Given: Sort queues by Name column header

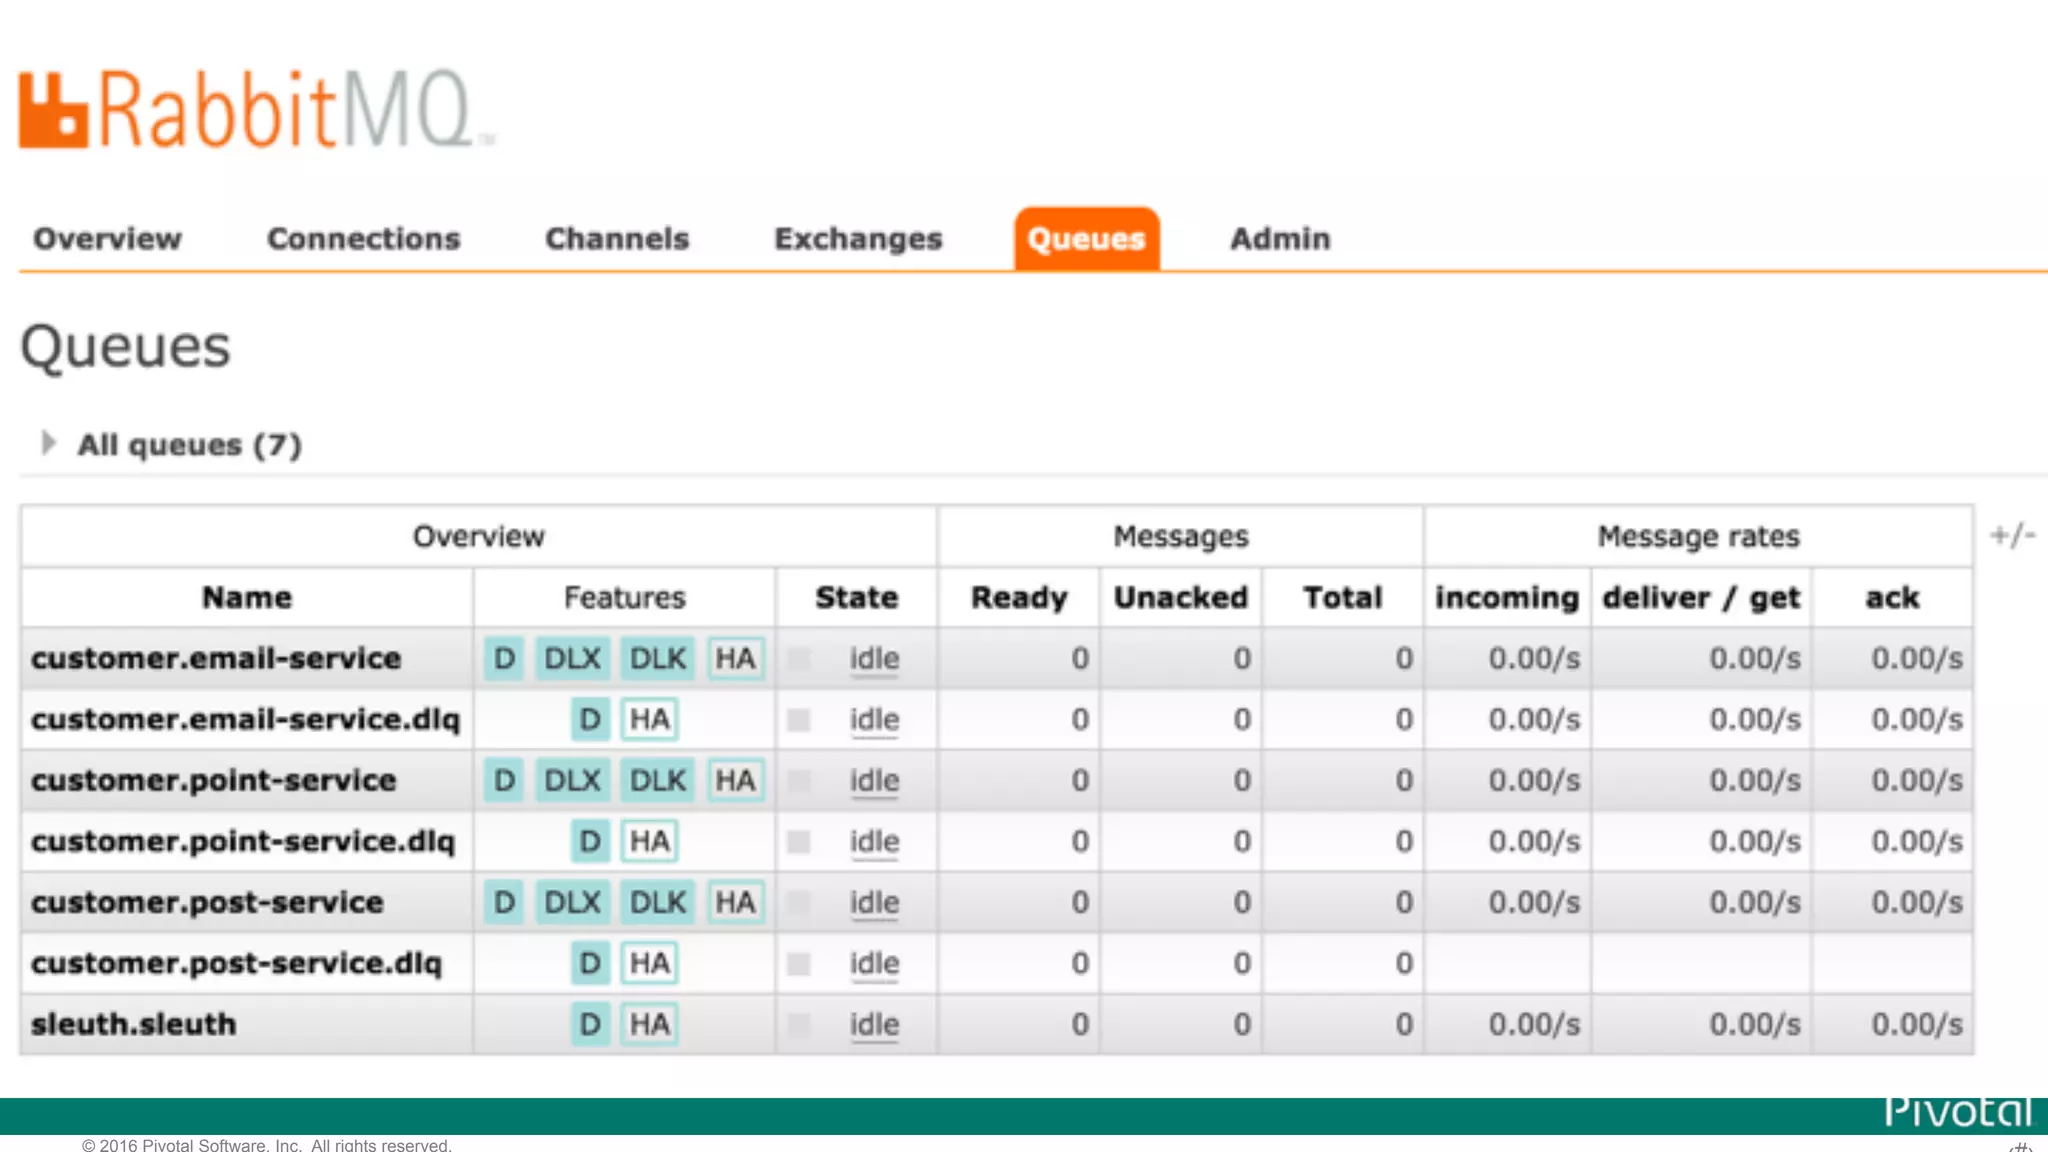Looking at the screenshot, I should pyautogui.click(x=247, y=598).
